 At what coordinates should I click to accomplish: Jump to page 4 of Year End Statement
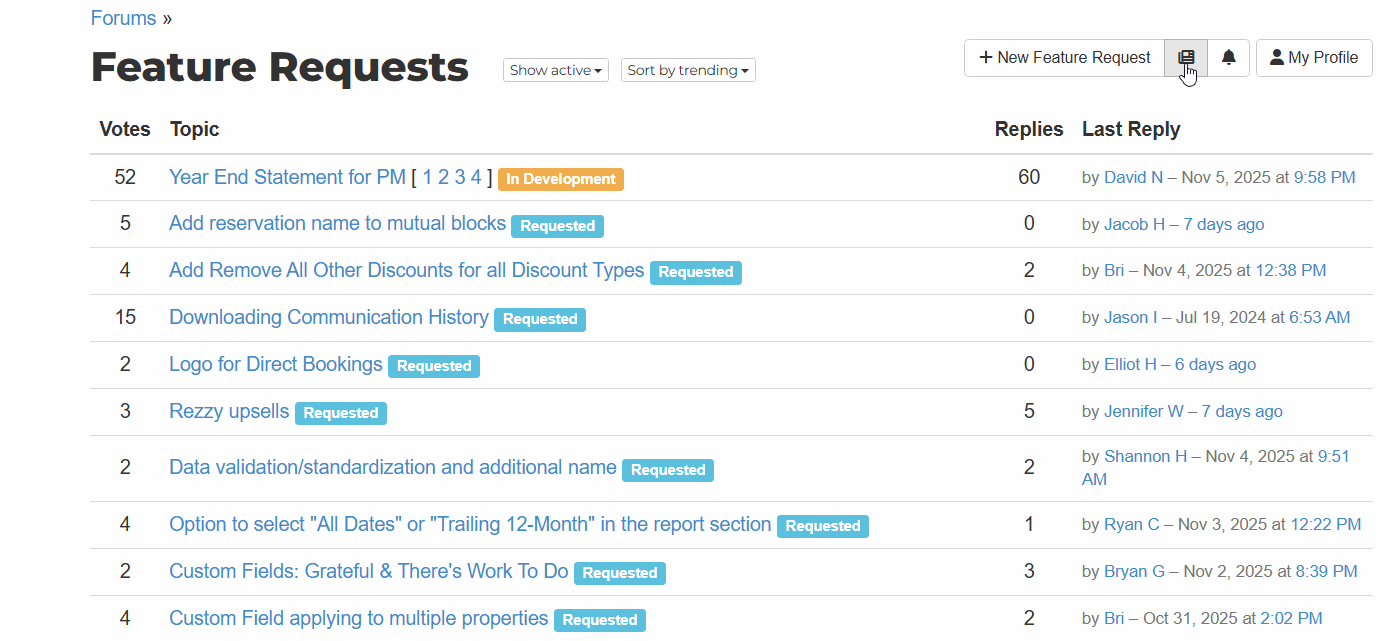[476, 177]
